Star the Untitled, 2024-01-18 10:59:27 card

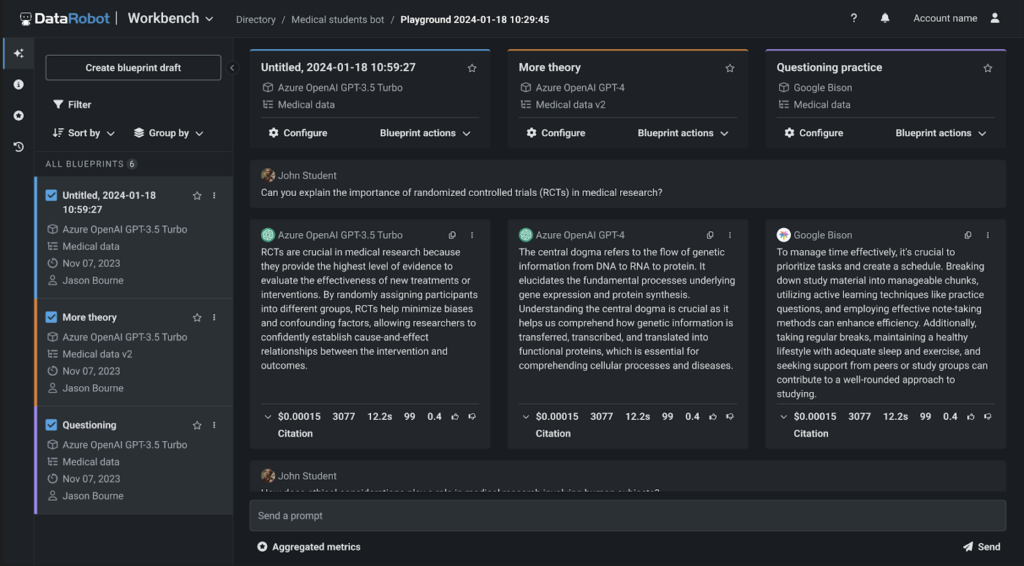[472, 68]
